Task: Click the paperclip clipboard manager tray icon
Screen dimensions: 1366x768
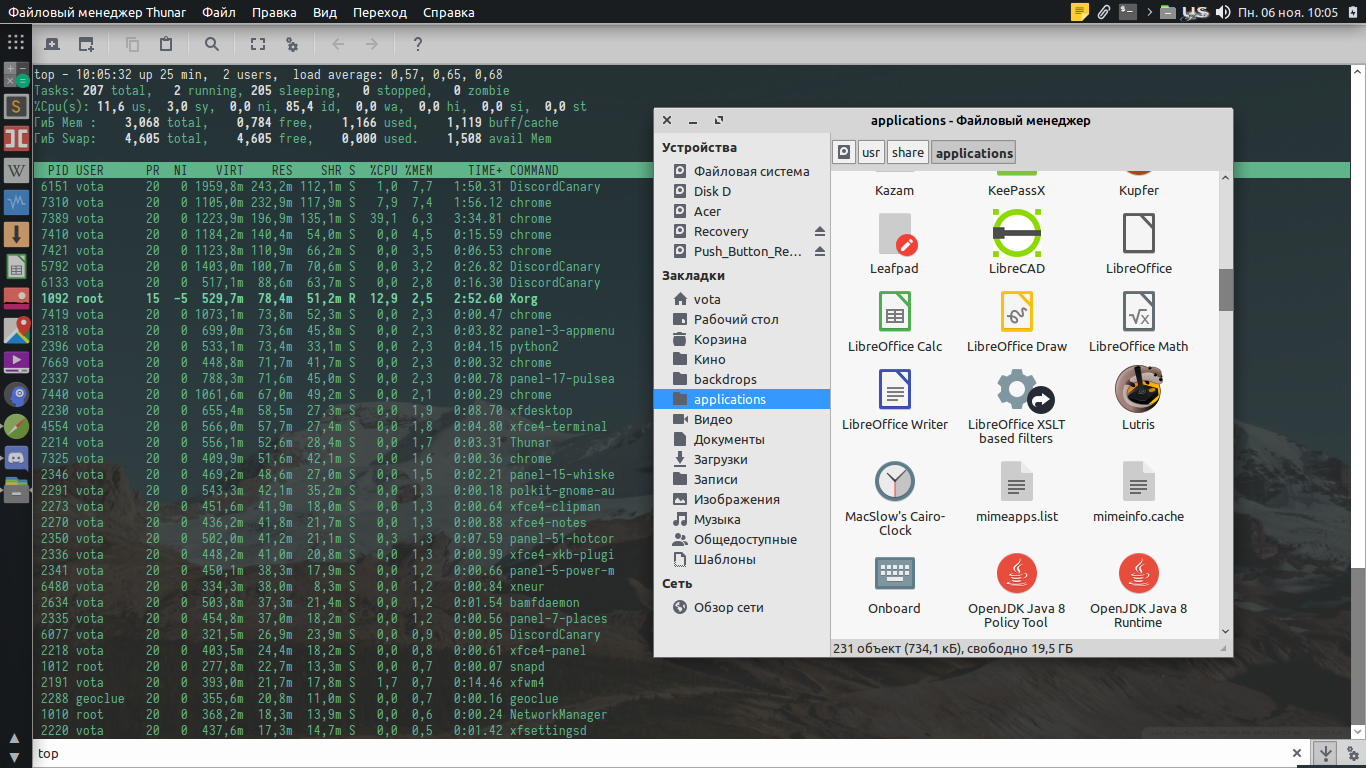Action: [x=1104, y=12]
